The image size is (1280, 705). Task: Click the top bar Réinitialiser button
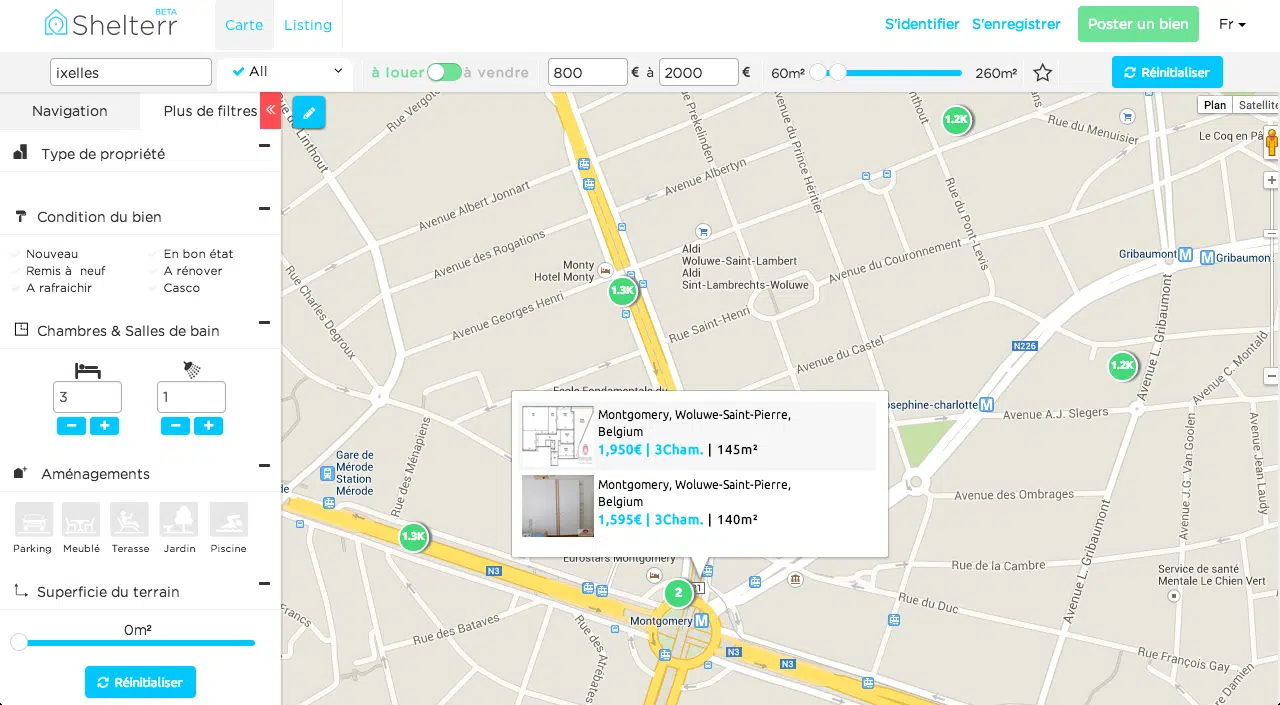pyautogui.click(x=1167, y=72)
